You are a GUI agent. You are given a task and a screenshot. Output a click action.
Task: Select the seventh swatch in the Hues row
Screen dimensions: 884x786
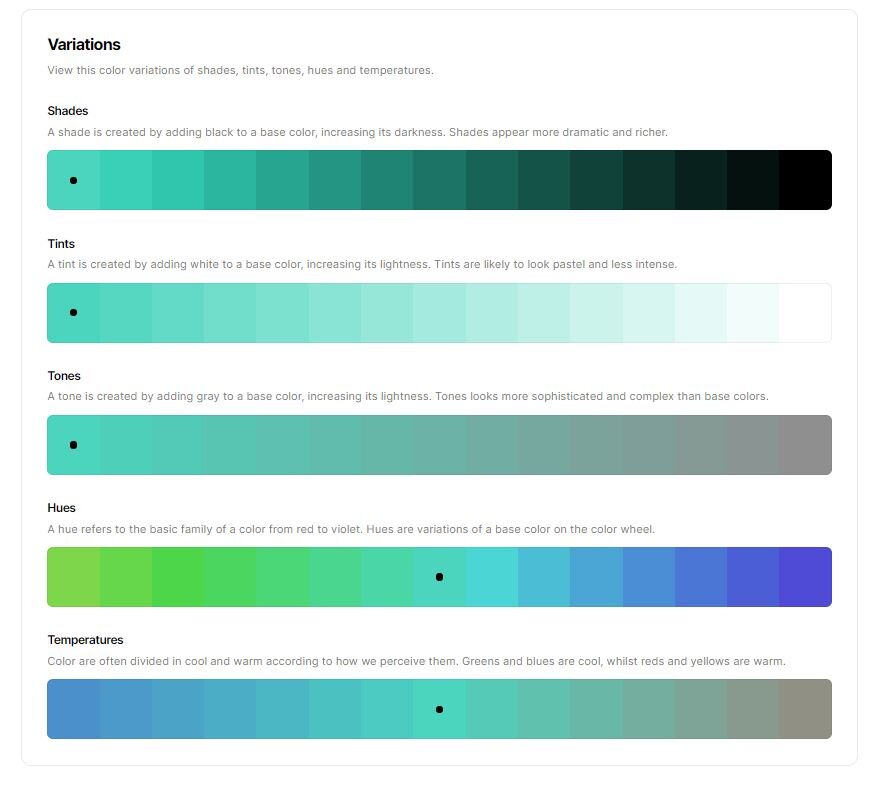pos(387,577)
